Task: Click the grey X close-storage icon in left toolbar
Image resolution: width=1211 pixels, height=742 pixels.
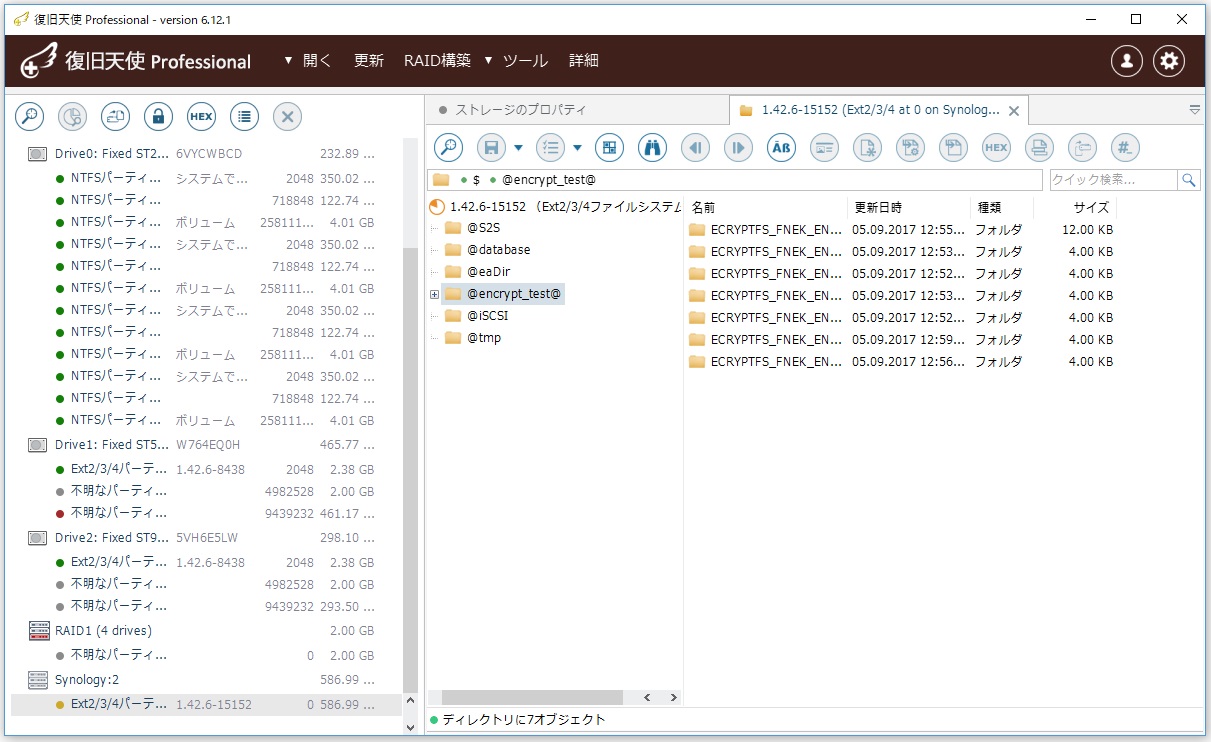Action: 287,117
